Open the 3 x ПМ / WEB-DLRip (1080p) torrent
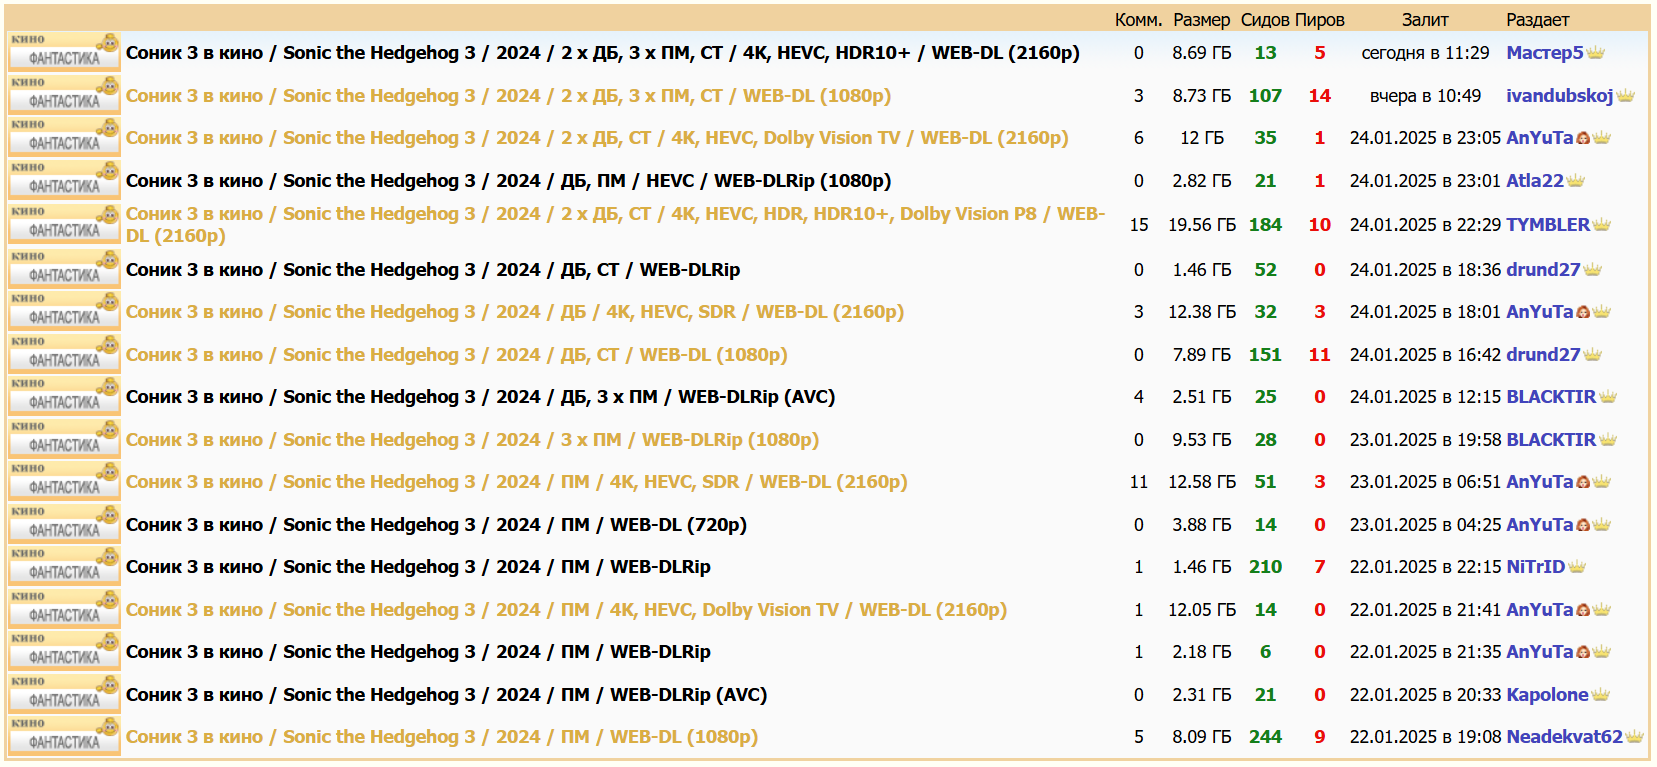The image size is (1657, 767). tap(472, 439)
